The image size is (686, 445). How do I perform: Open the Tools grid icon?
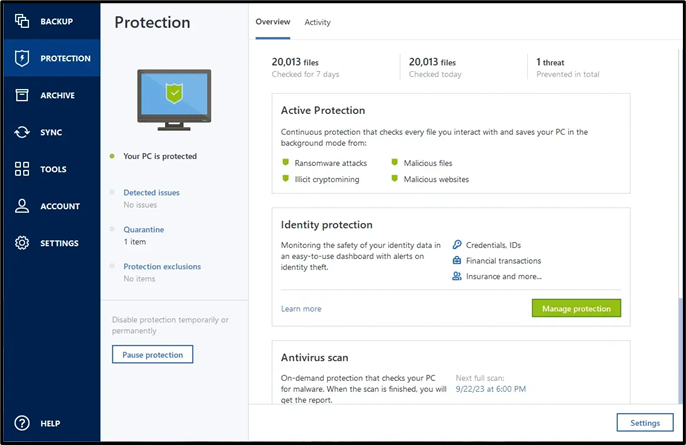click(x=22, y=169)
